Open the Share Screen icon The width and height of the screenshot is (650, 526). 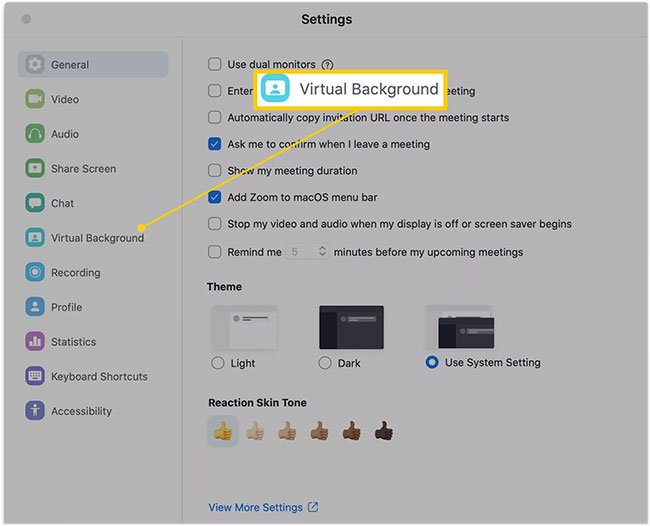(35, 169)
